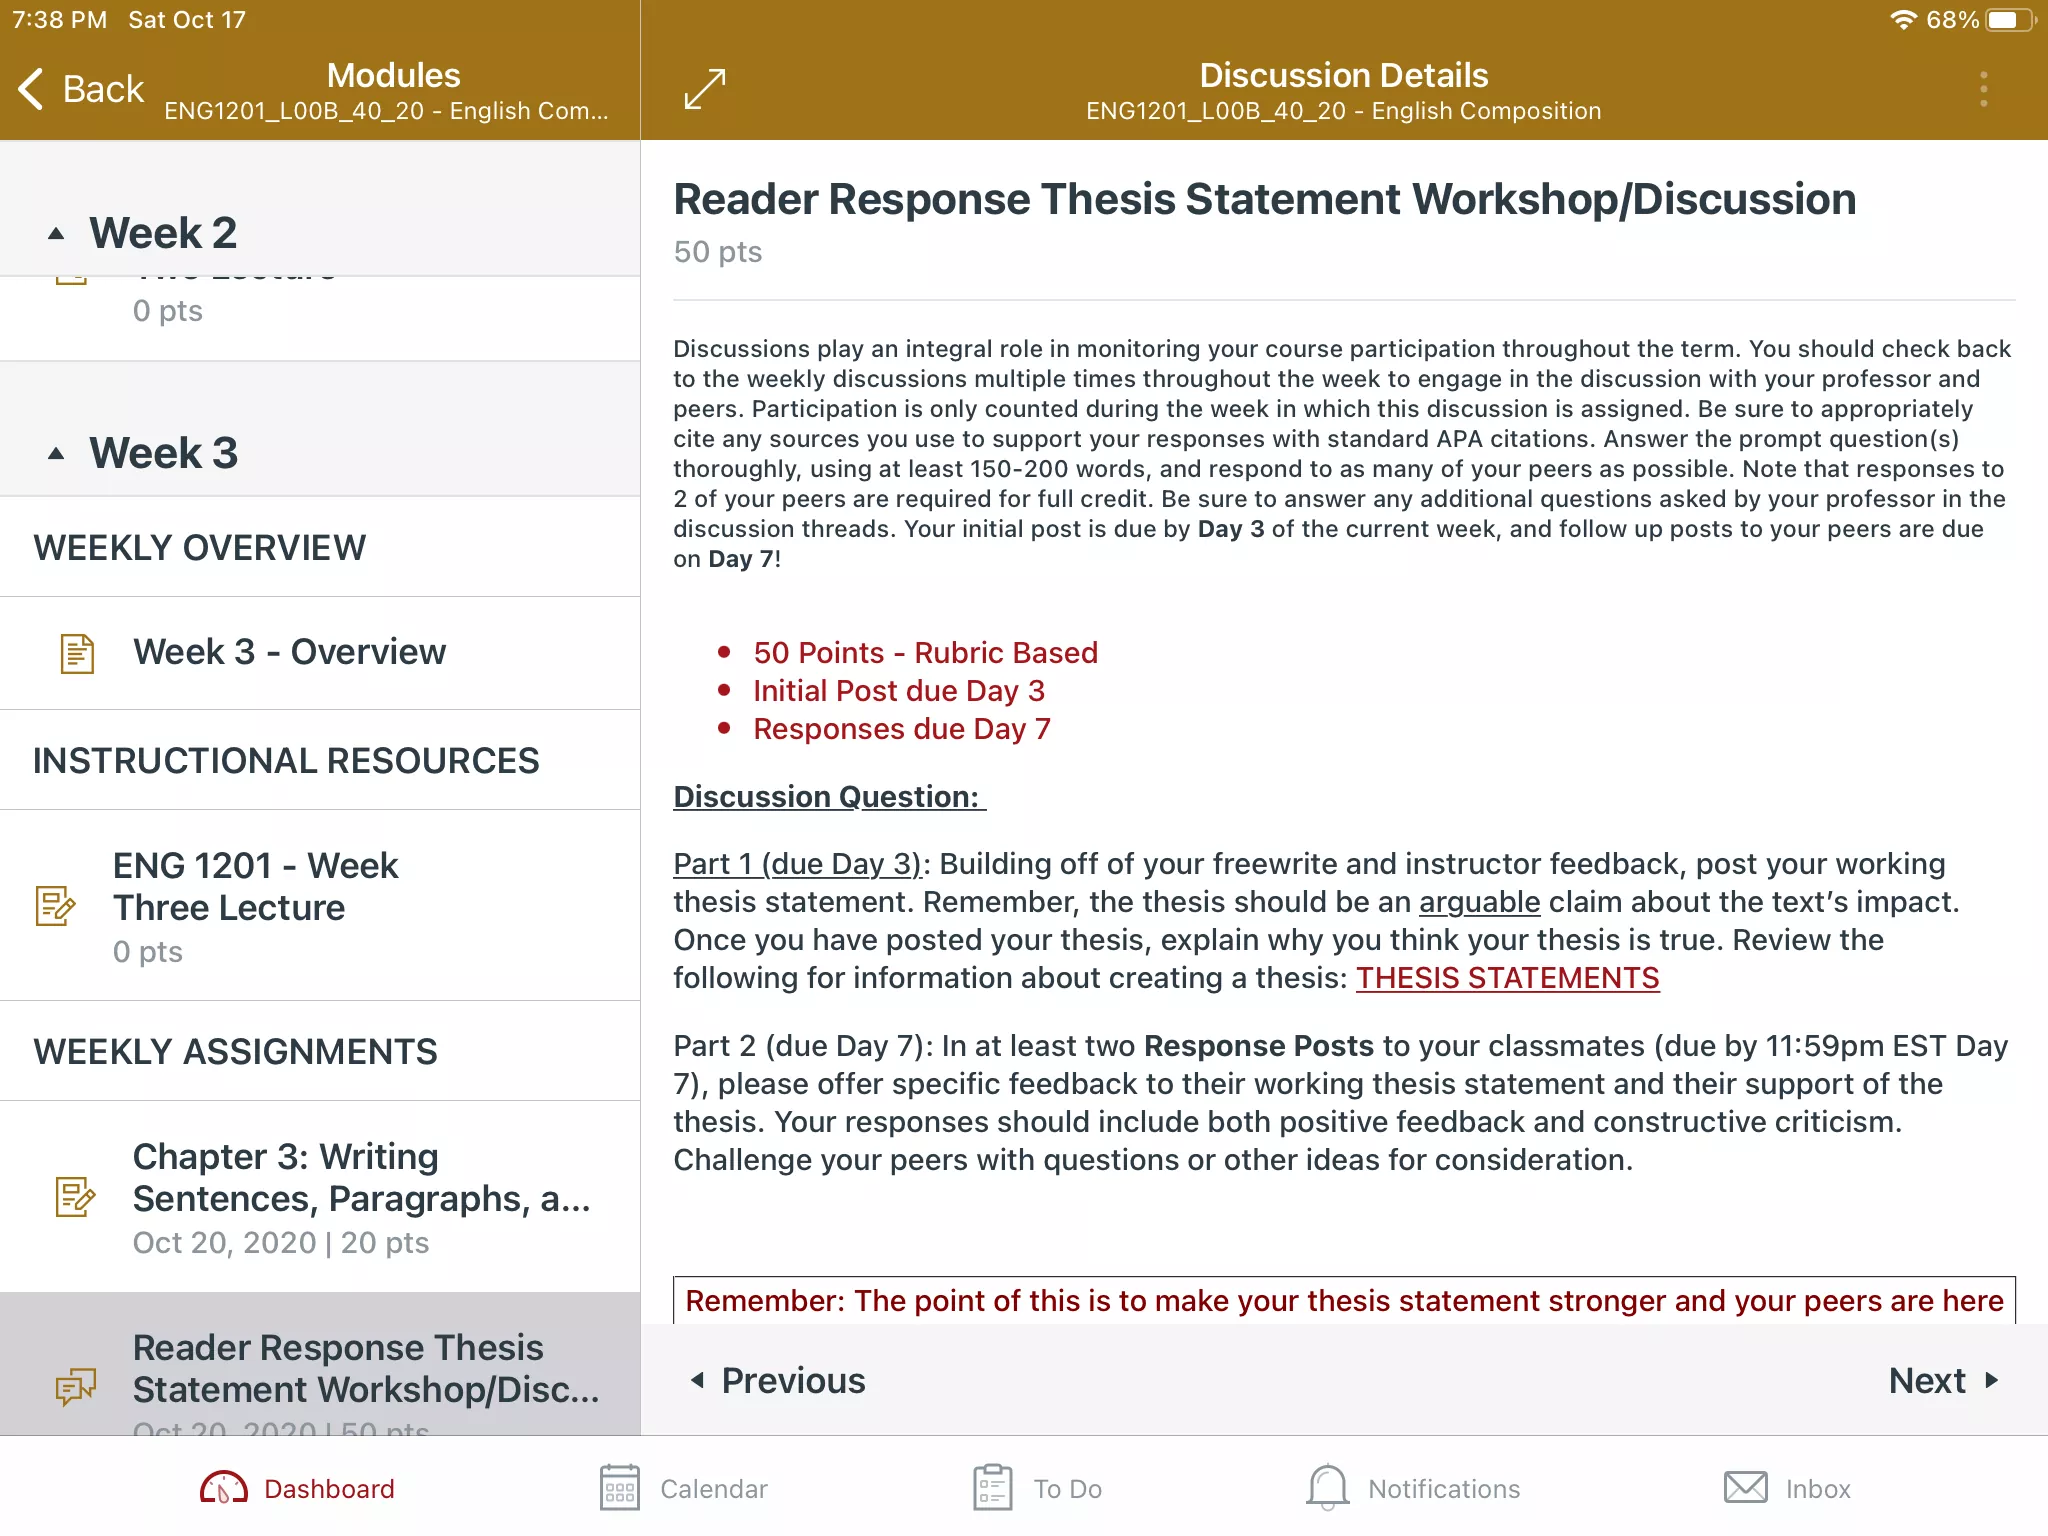Tap the Wi-Fi status icon
Image resolution: width=2048 pixels, height=1536 pixels.
coord(1903,20)
